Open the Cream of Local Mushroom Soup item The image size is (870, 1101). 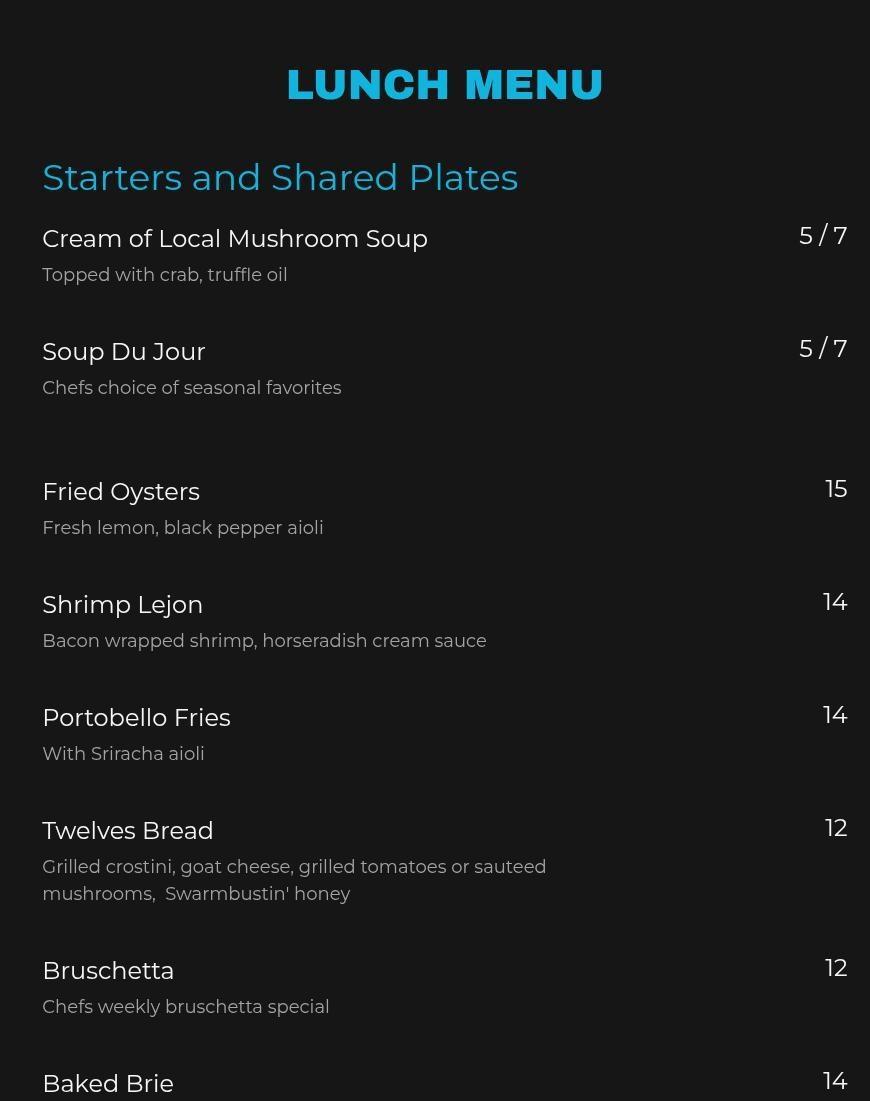click(x=235, y=239)
